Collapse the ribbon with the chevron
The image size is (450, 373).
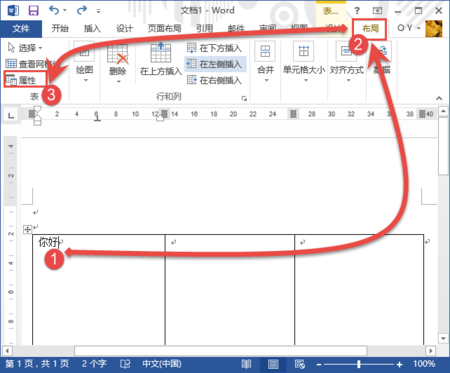439,98
